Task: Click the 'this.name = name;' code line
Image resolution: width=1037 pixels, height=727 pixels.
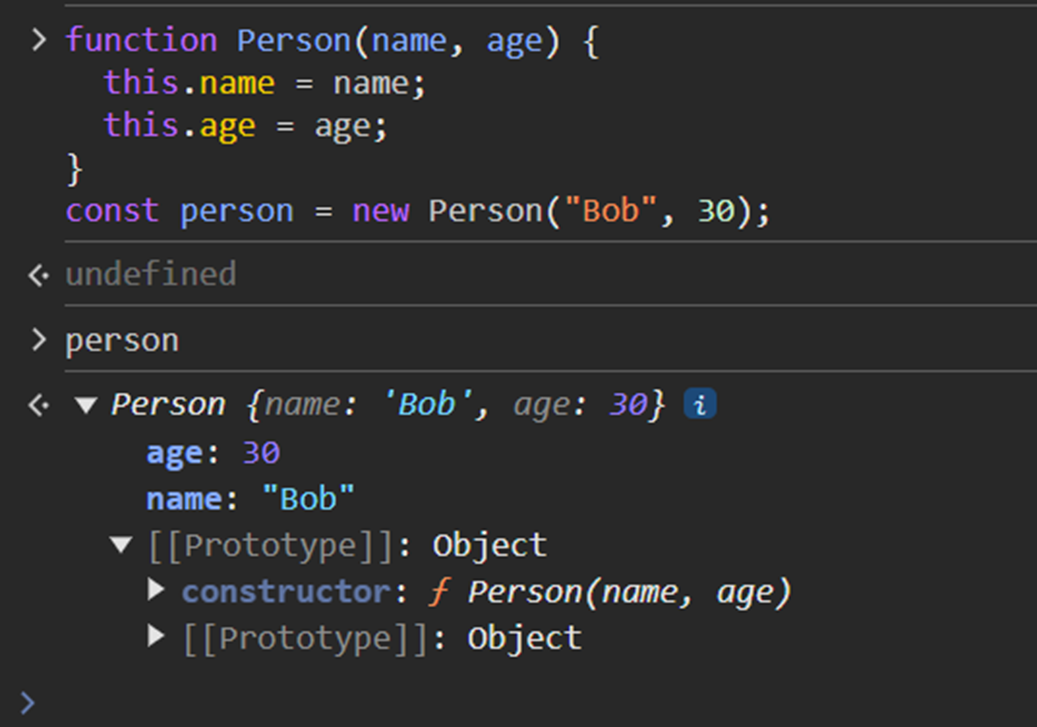Action: 265,84
